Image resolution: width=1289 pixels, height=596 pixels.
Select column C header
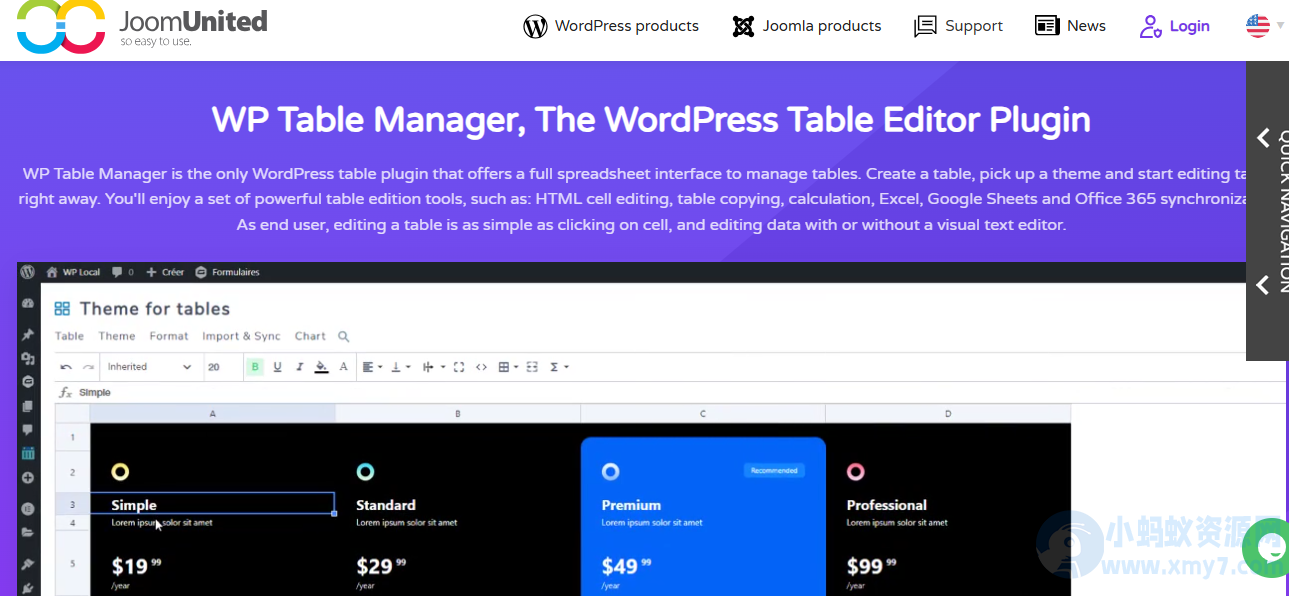tap(703, 413)
